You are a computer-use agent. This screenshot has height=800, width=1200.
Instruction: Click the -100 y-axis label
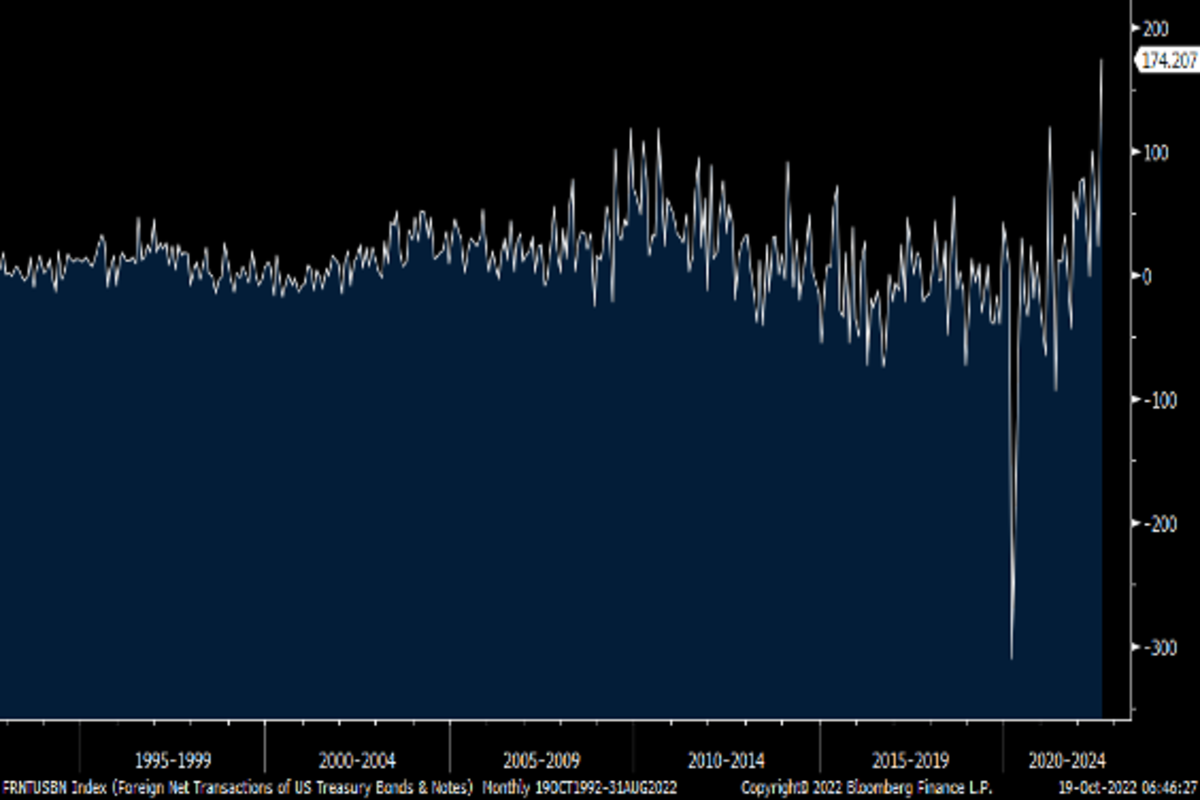click(1160, 399)
